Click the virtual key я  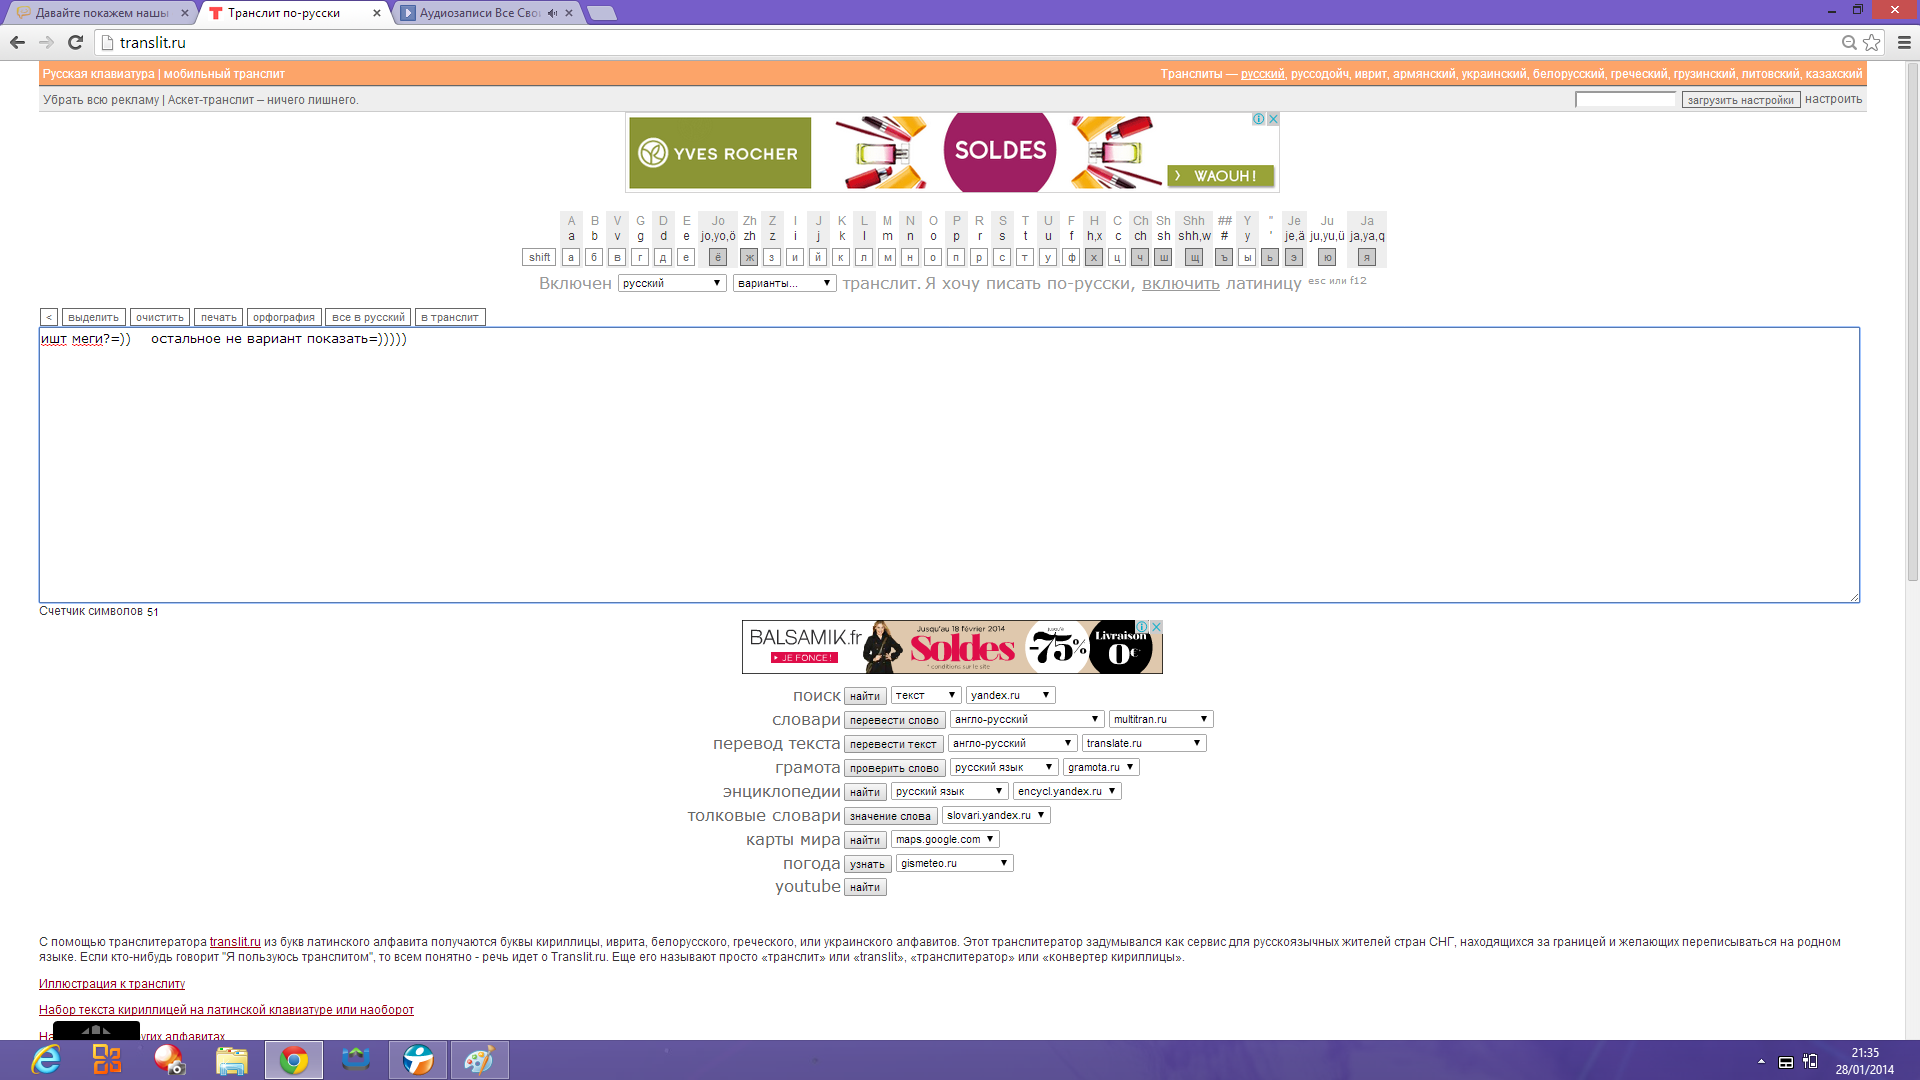coord(1366,257)
